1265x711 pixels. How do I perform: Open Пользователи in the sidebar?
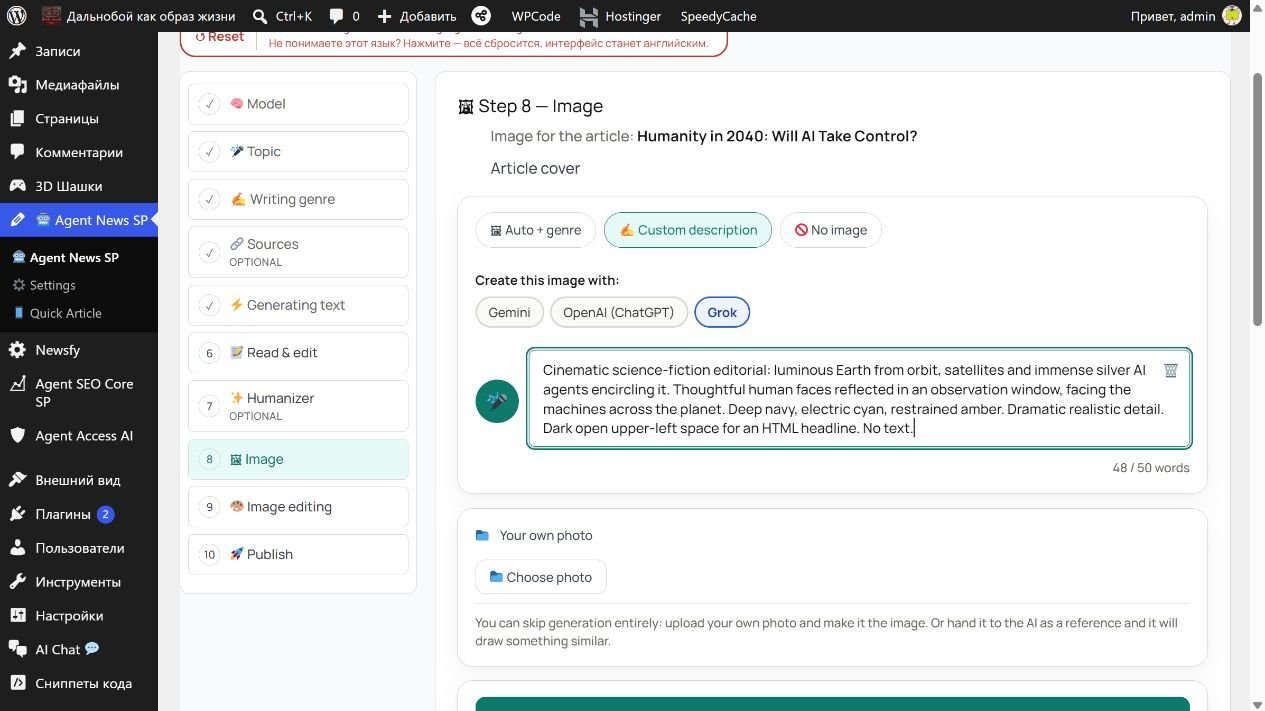pos(79,548)
